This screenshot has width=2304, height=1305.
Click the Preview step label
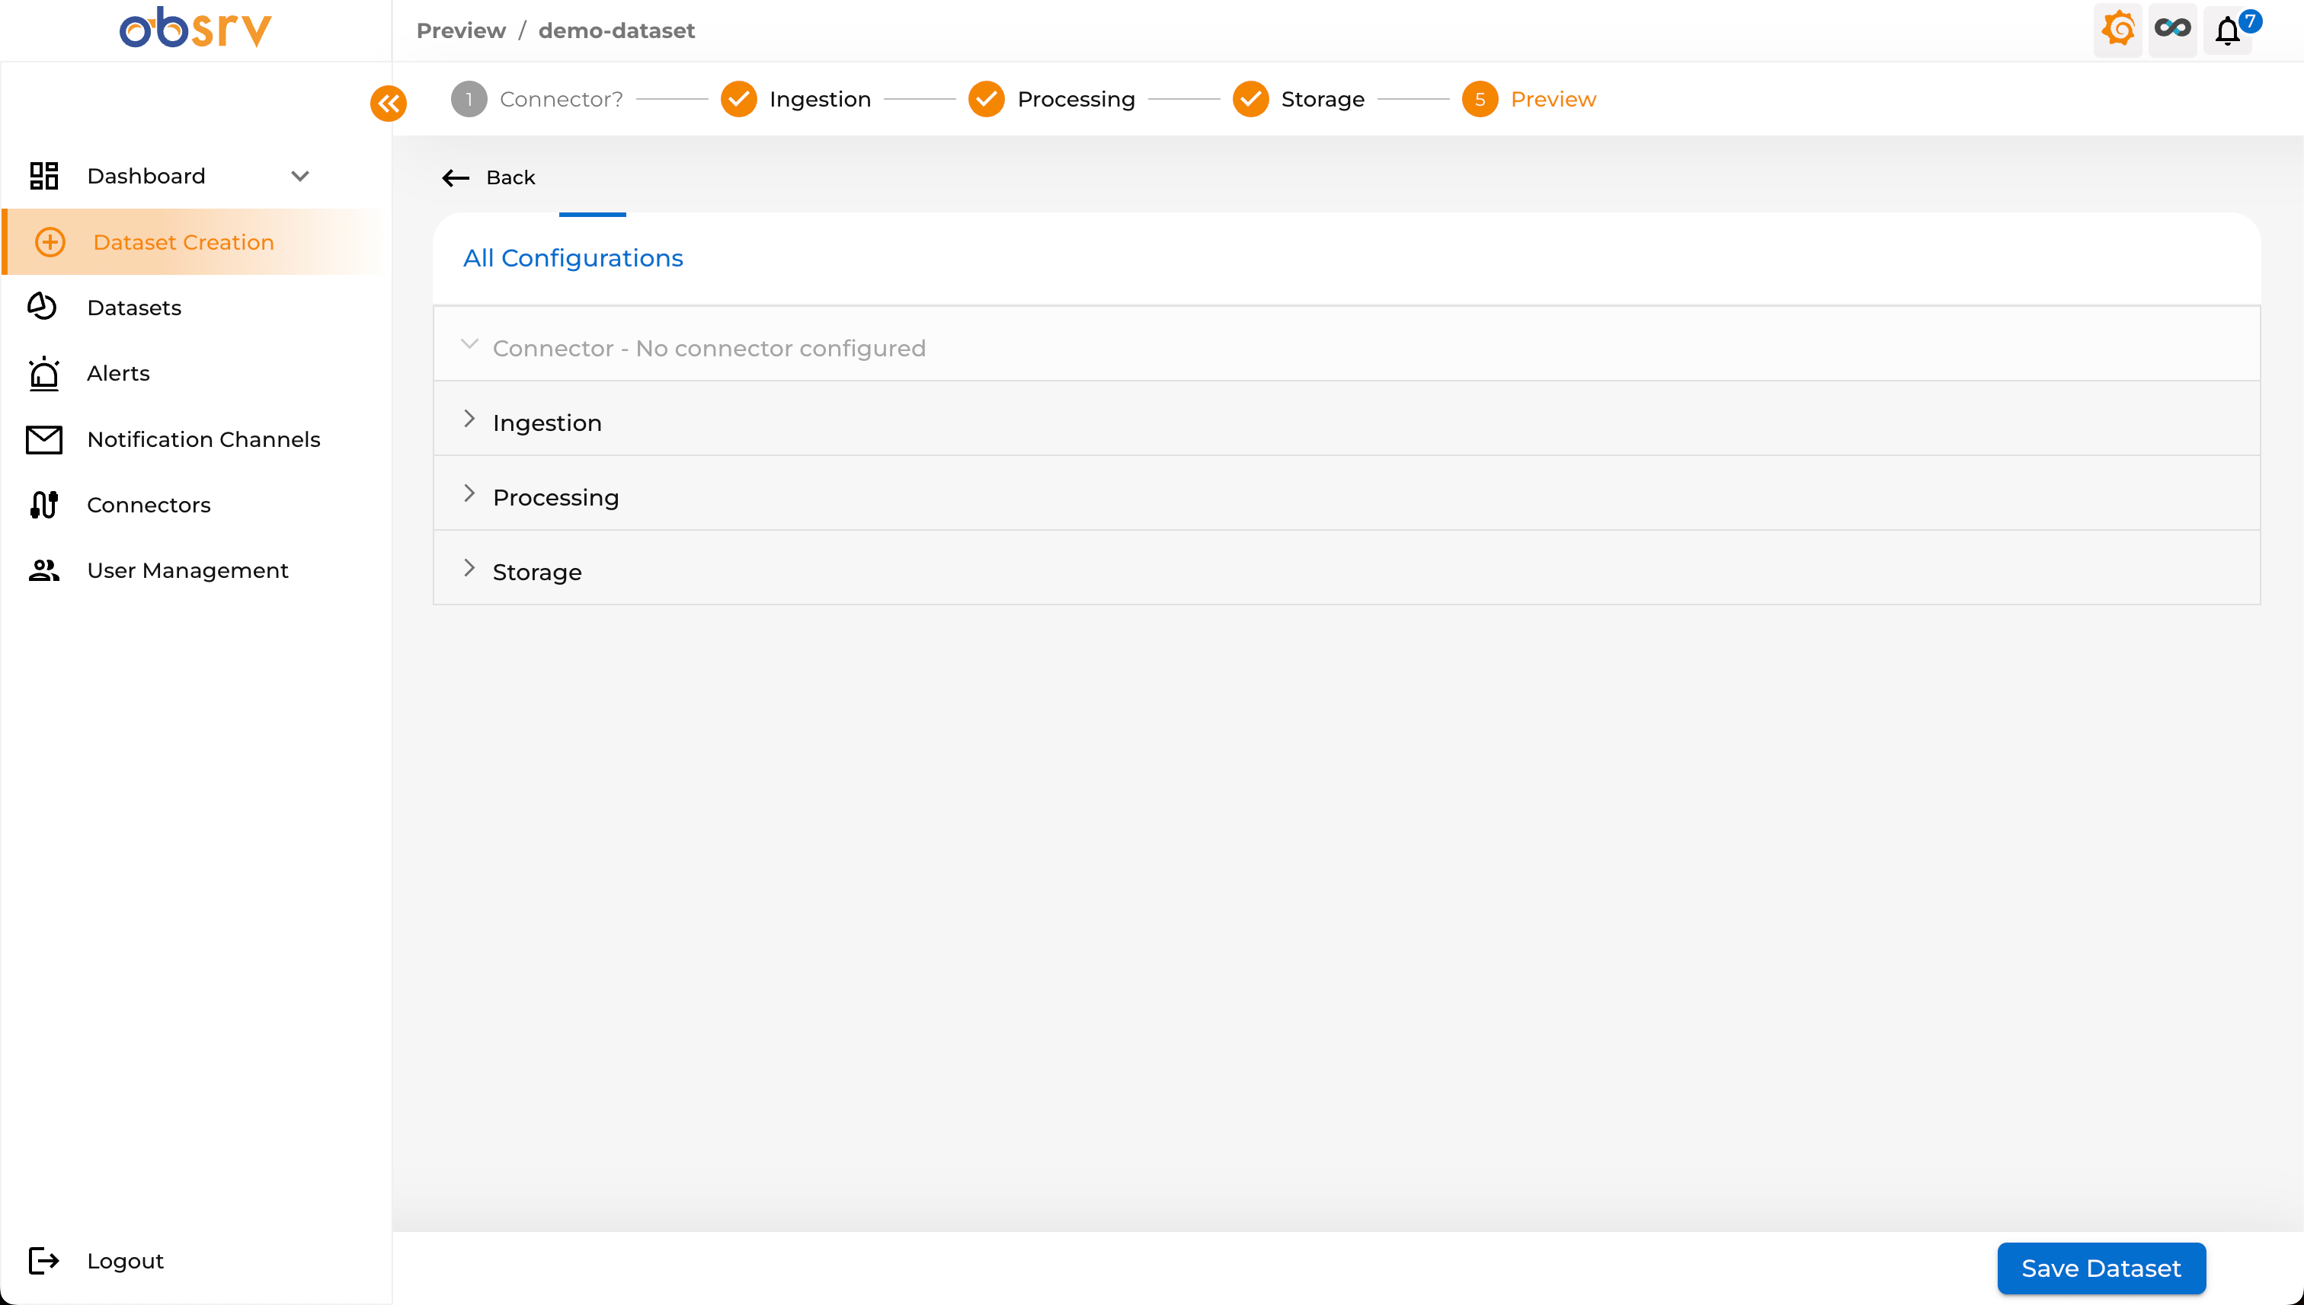[x=1553, y=99]
